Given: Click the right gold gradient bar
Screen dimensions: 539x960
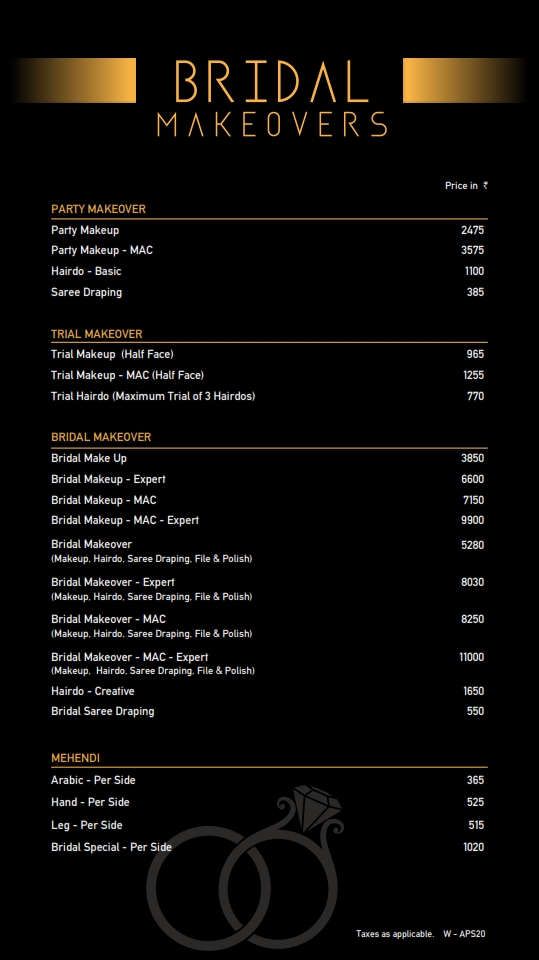Looking at the screenshot, I should pyautogui.click(x=464, y=80).
